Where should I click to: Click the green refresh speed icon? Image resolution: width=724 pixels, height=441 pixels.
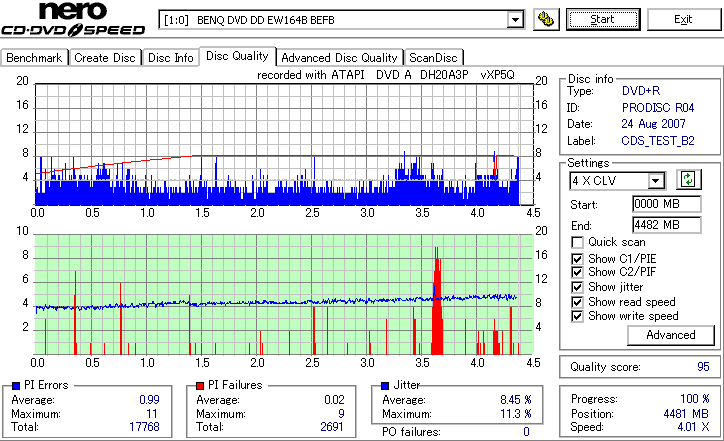tap(688, 179)
